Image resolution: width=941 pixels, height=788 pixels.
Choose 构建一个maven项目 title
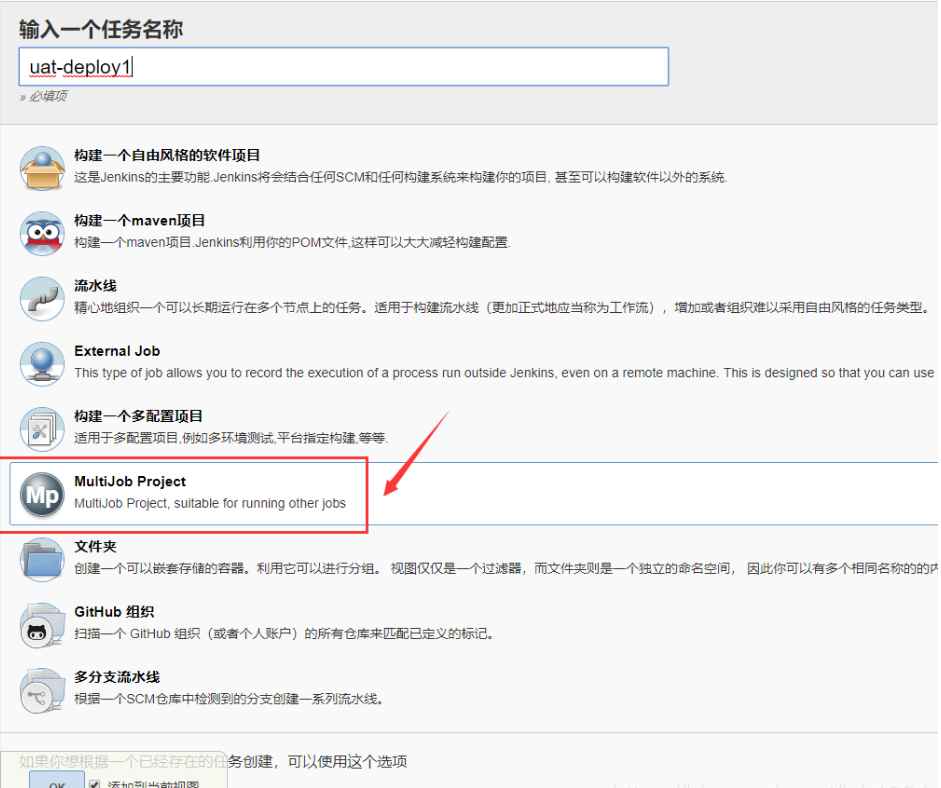tap(140, 220)
